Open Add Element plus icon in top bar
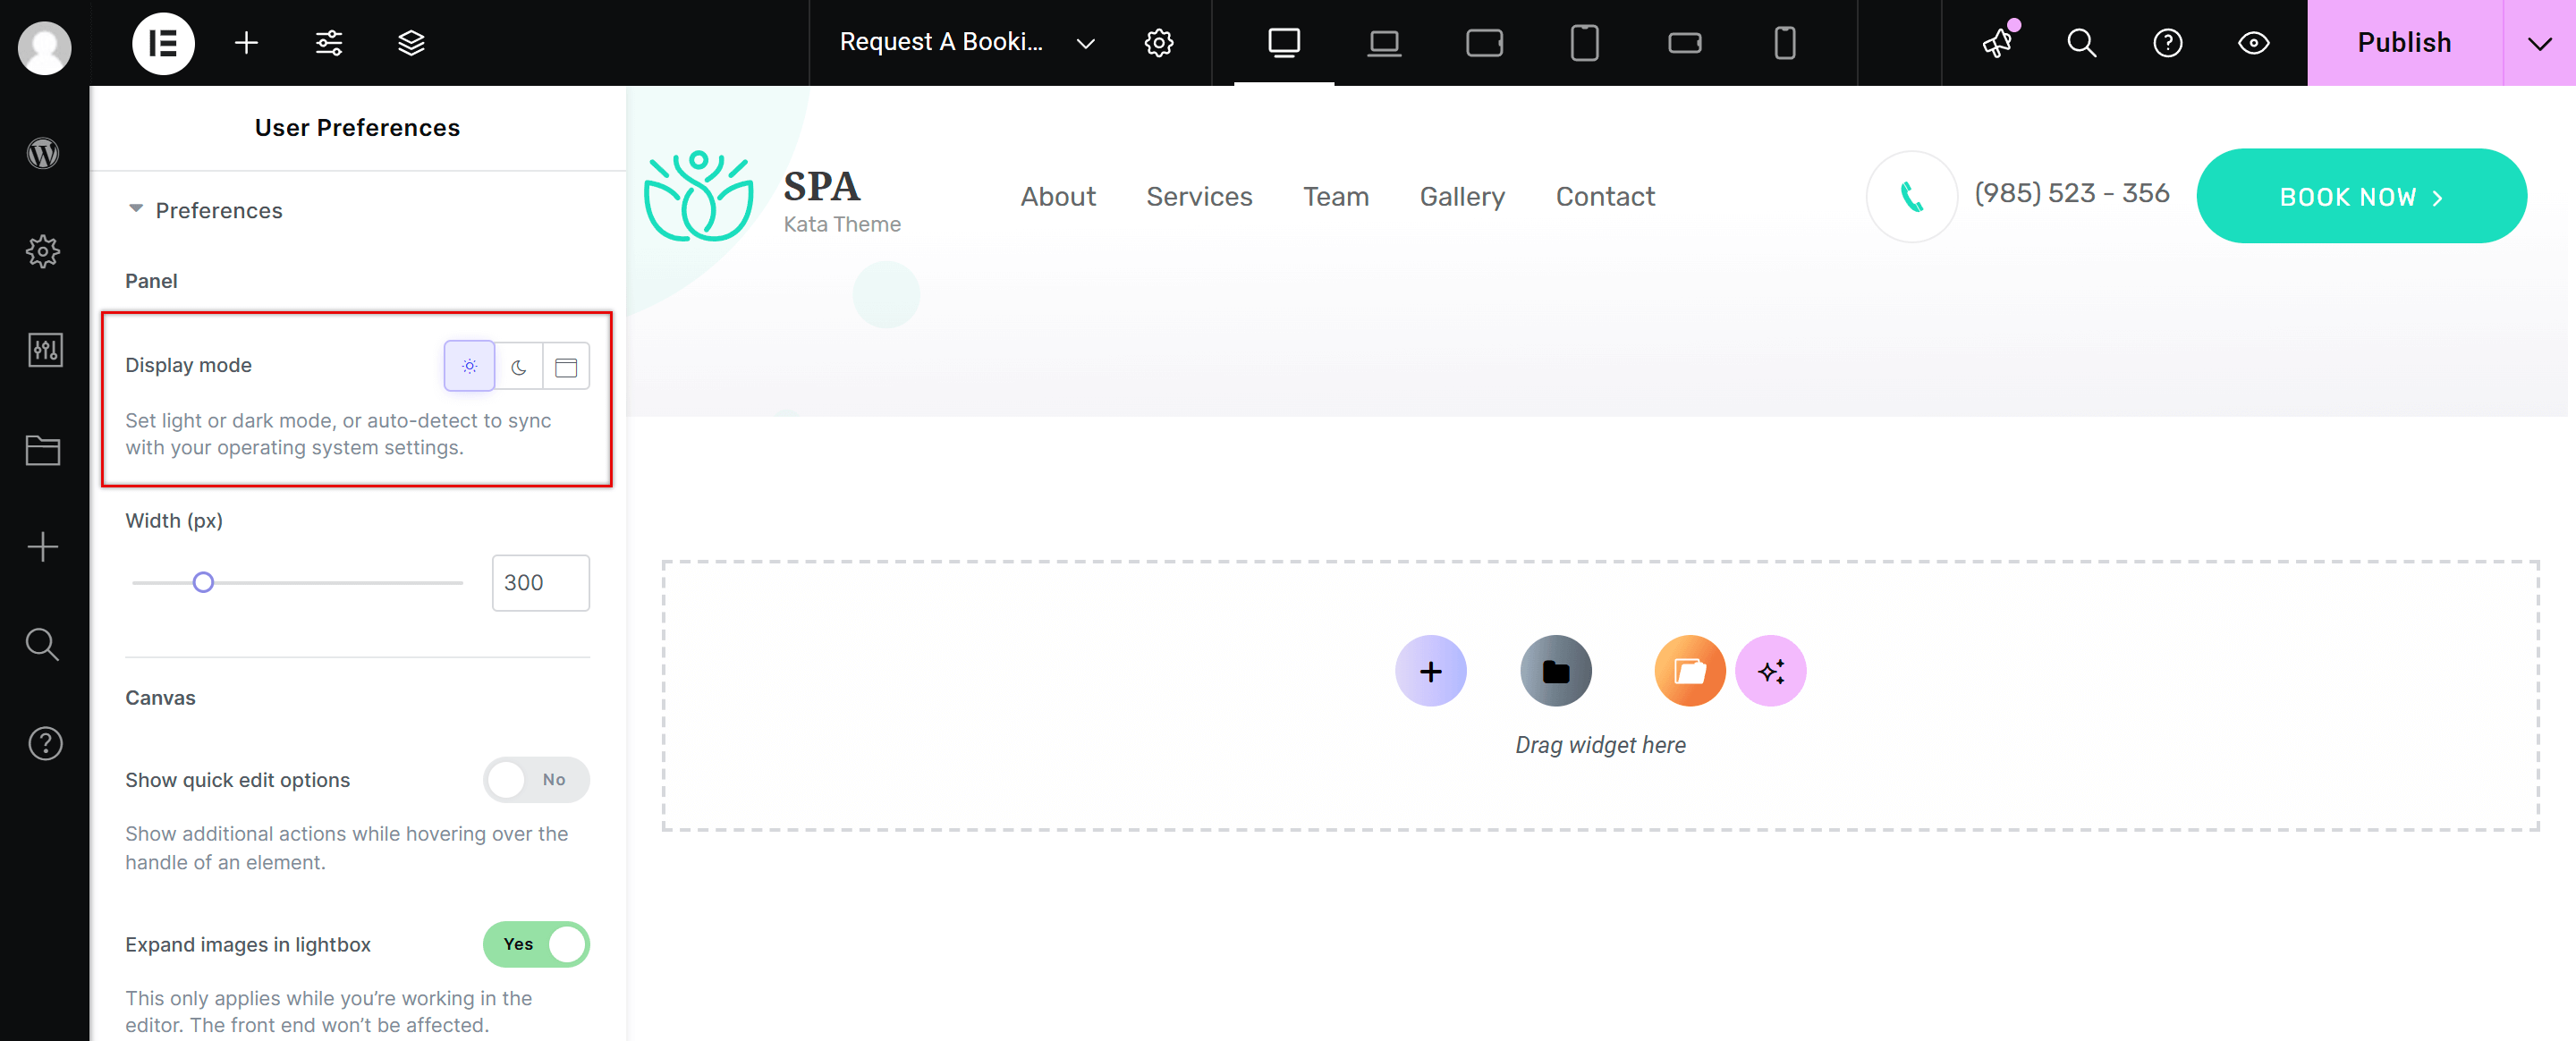The height and width of the screenshot is (1041, 2576). point(246,43)
